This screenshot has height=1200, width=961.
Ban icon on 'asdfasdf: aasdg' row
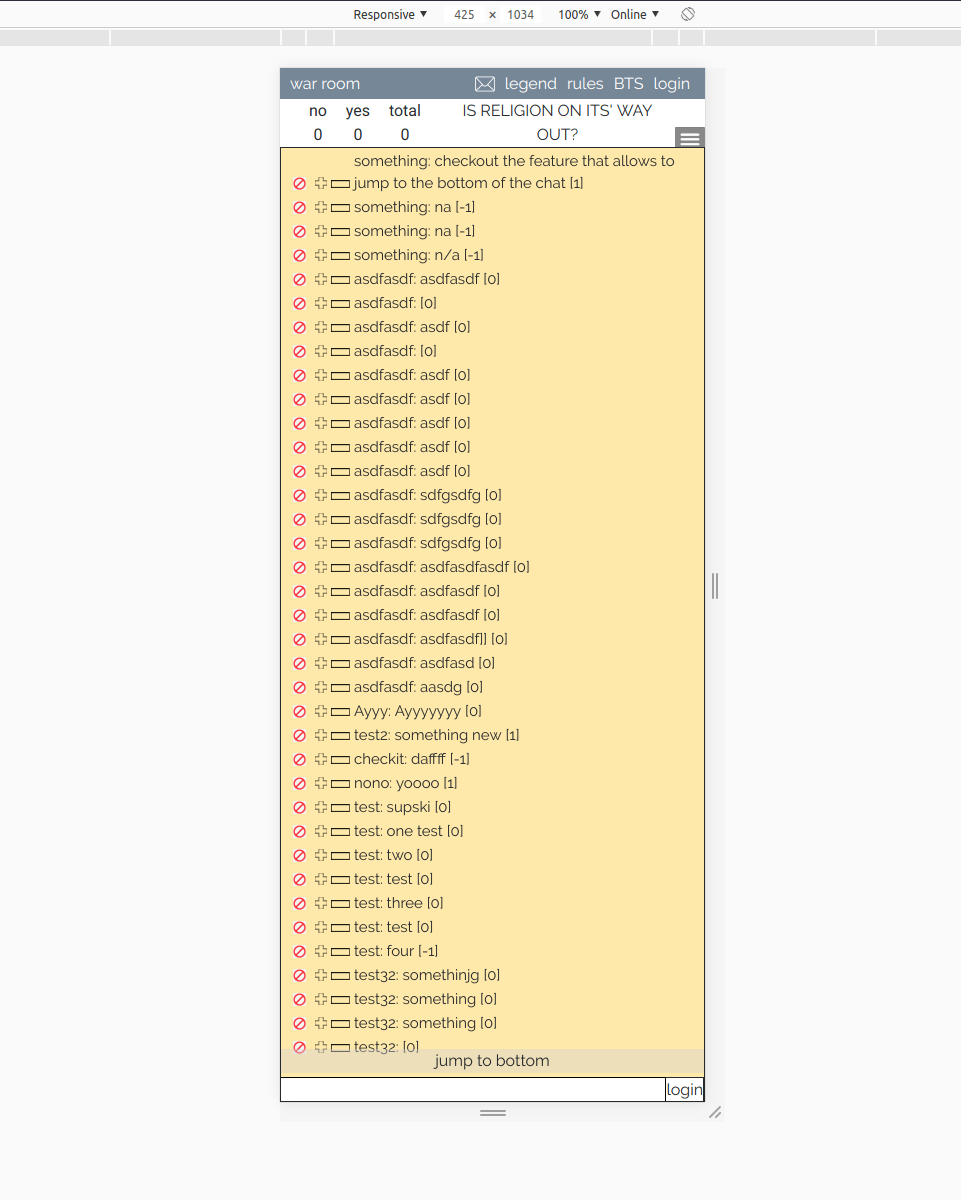click(x=299, y=688)
